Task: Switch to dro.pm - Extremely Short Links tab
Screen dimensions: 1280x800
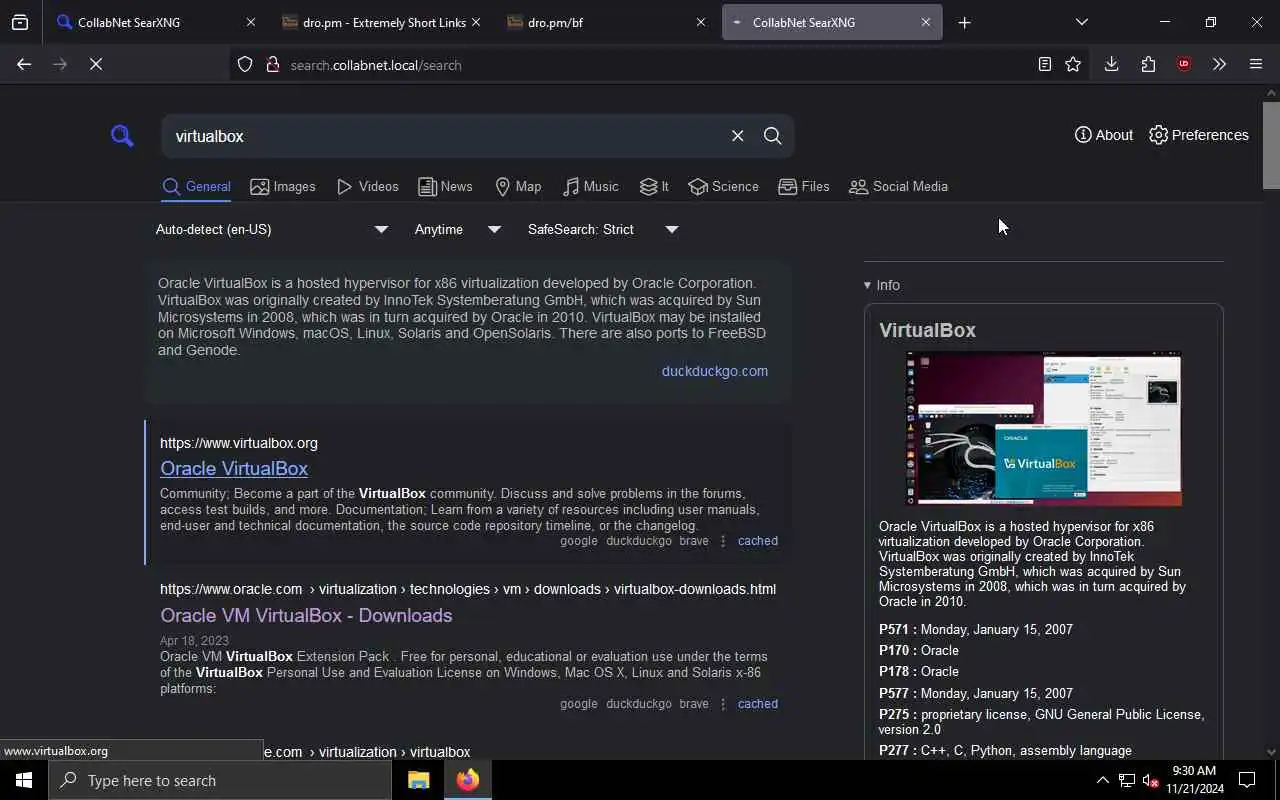Action: 380,22
